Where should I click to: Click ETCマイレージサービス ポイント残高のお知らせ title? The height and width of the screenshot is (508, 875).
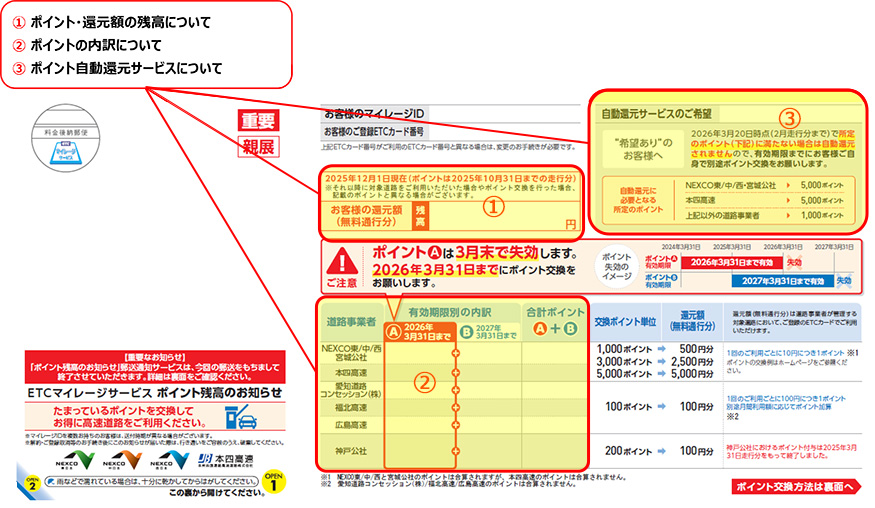tap(155, 393)
